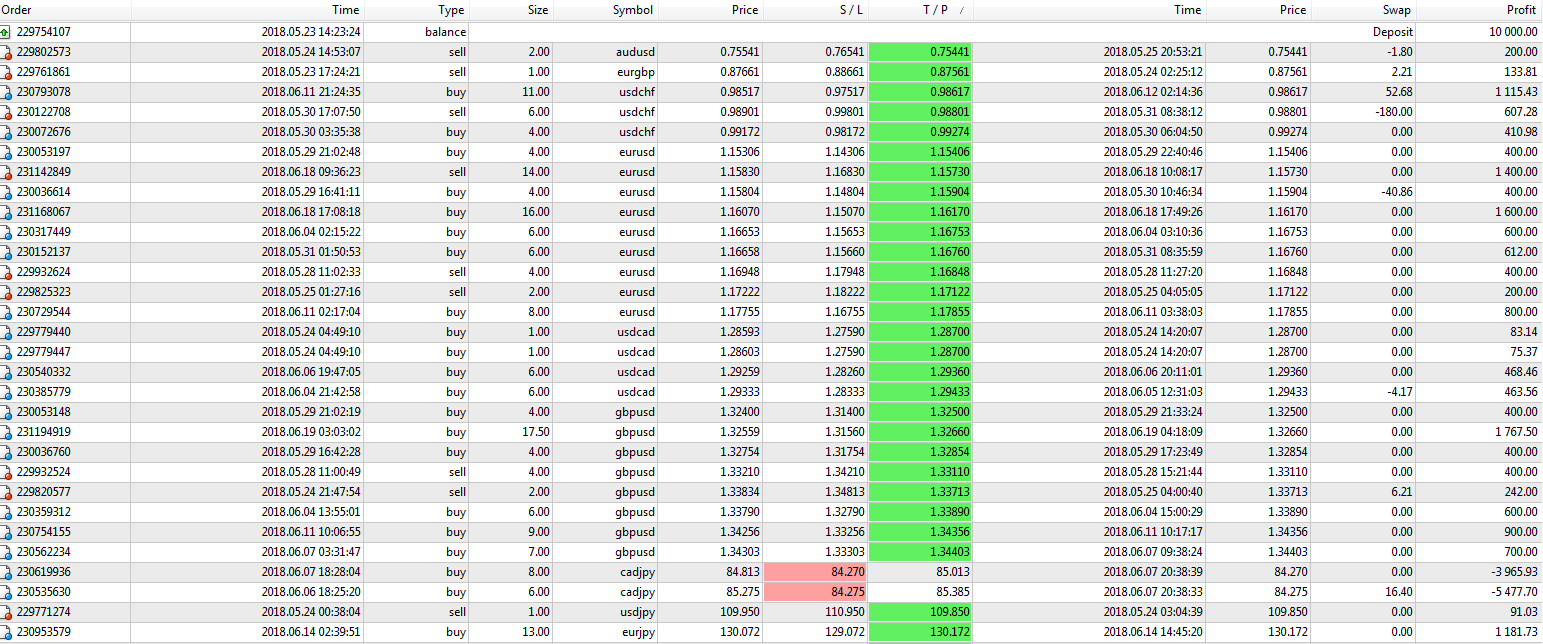Click the order icon beside 230317449
Image resolution: width=1543 pixels, height=644 pixels.
point(6,232)
